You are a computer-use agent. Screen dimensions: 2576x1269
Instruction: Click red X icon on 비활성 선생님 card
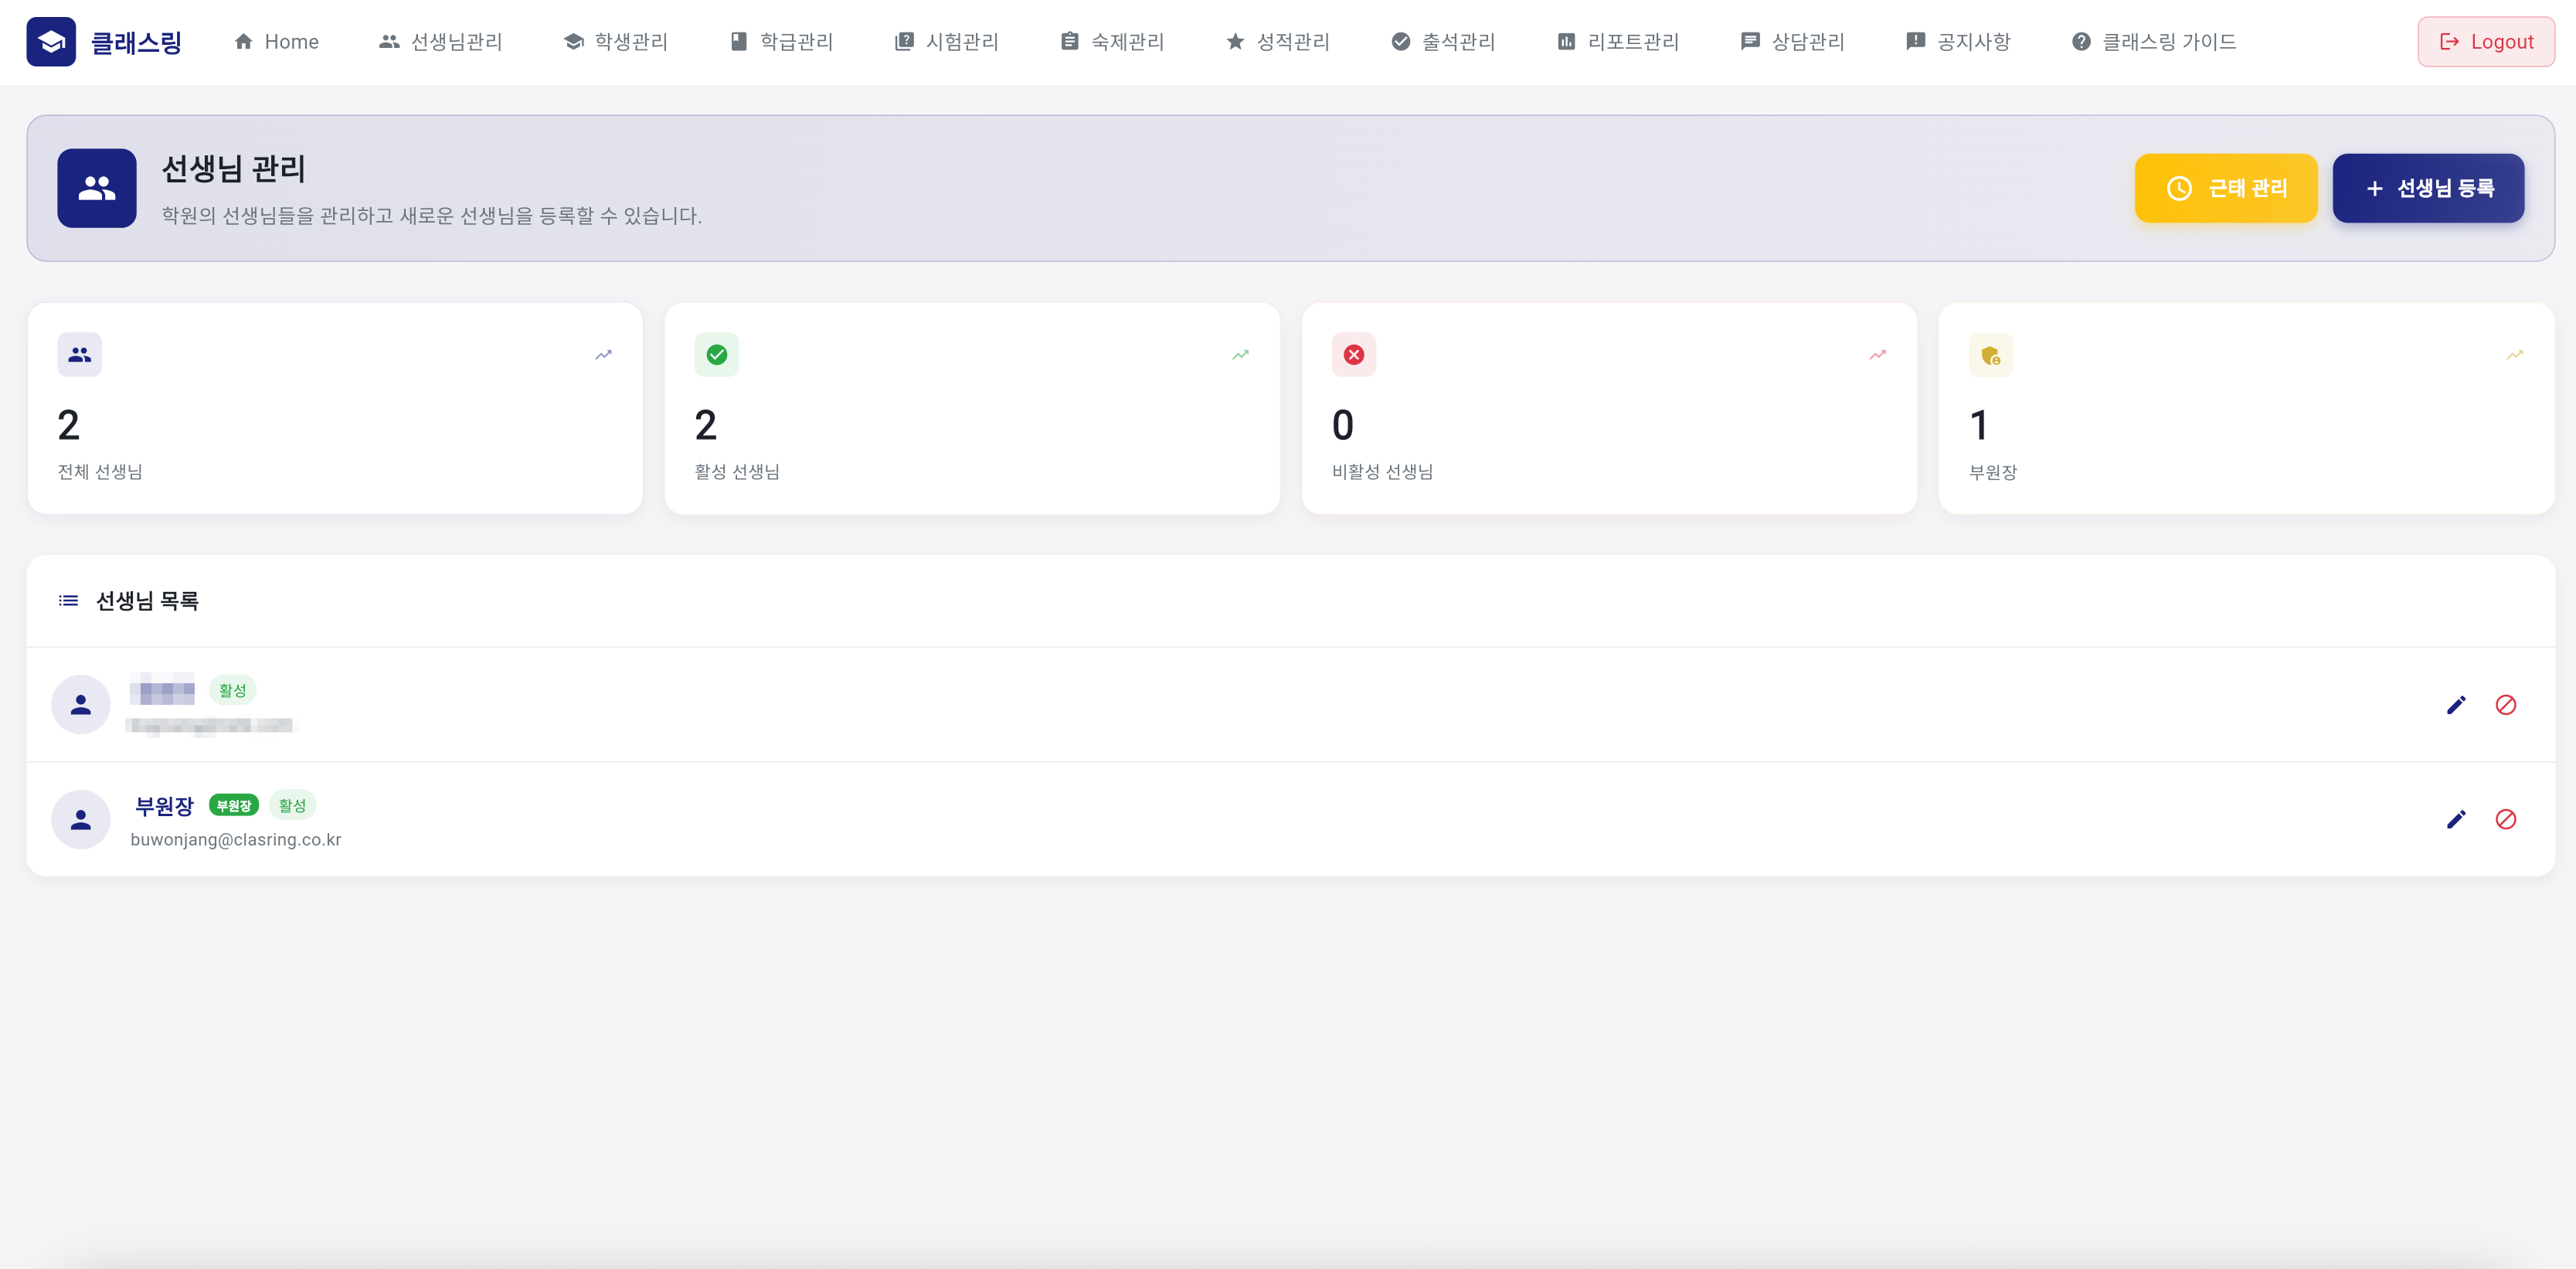(x=1353, y=355)
